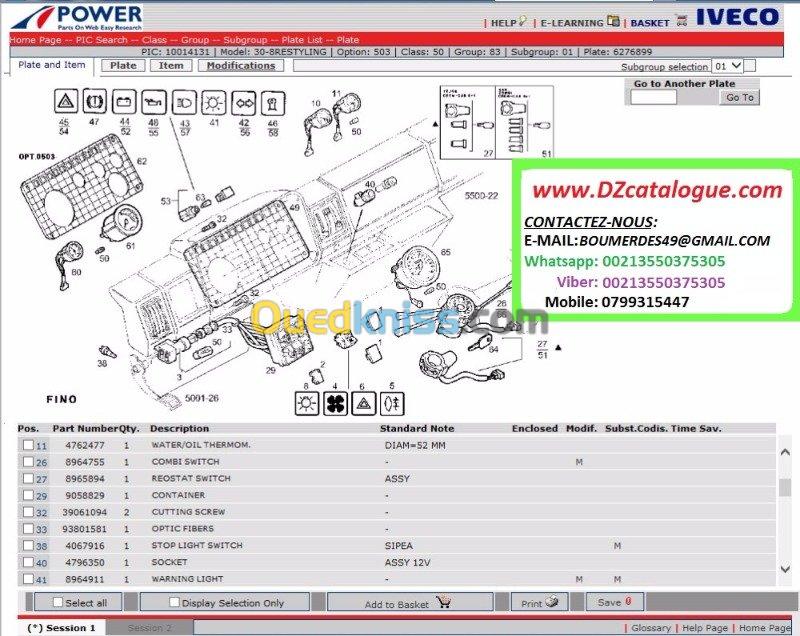Click the fan symbol icon below the diagram
This screenshot has height=636, width=800.
point(335,403)
